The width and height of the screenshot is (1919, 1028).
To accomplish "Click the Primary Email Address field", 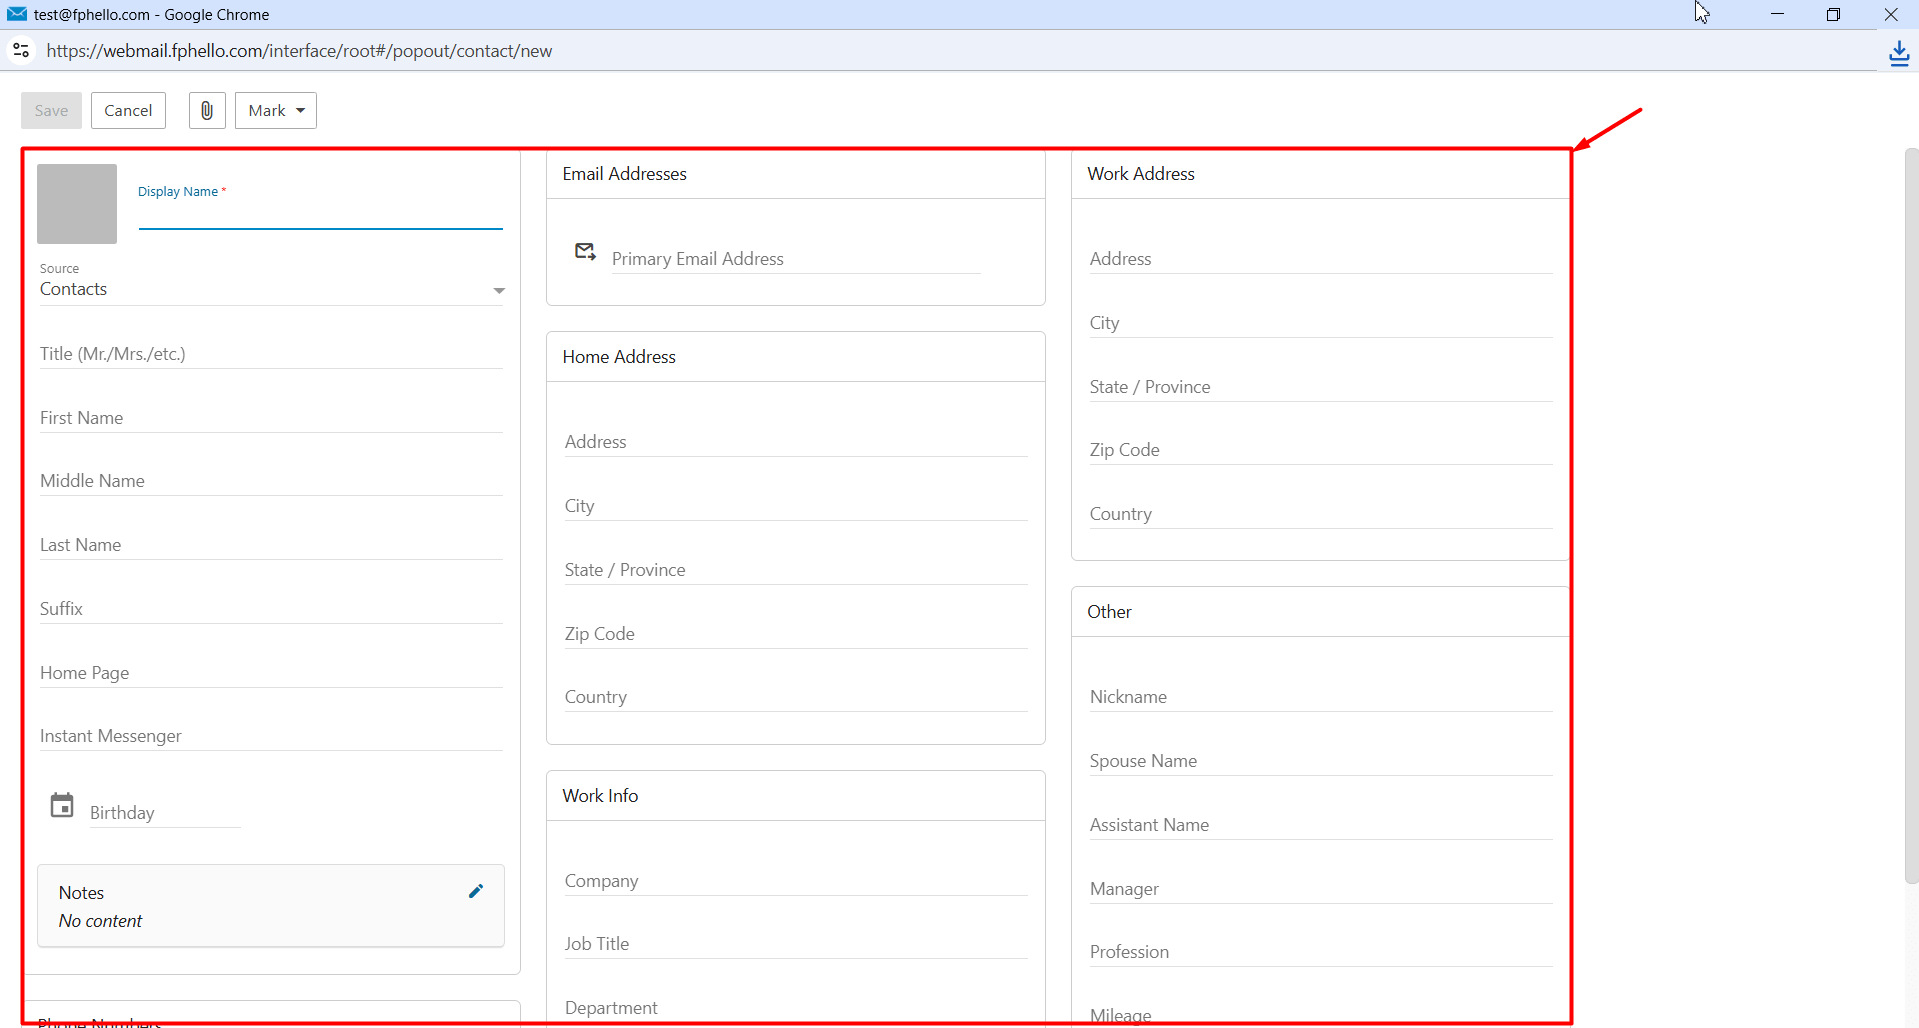I will point(795,259).
